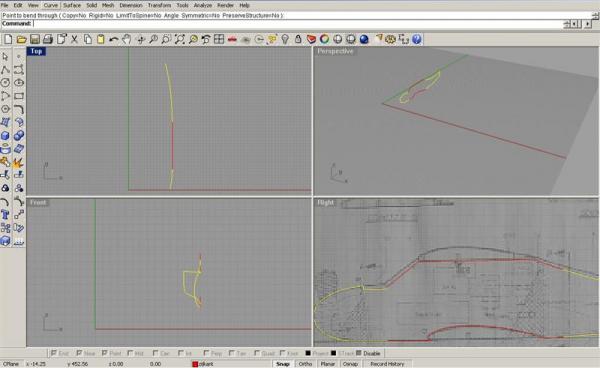
Task: Click the CPlane coordinate system selector
Action: tap(11, 364)
